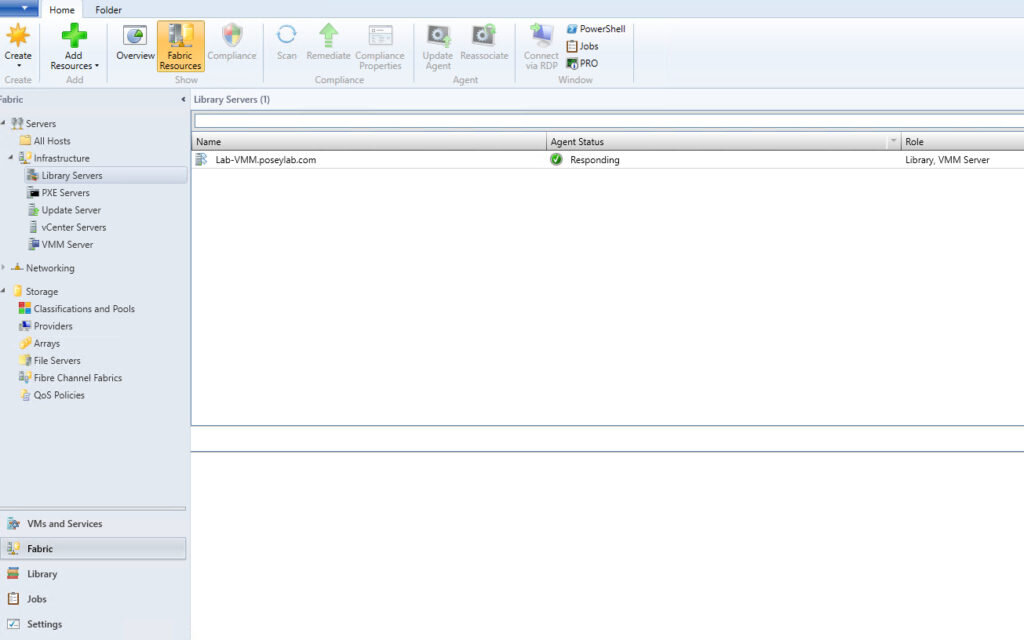Collapse the Storage tree node

3,291
